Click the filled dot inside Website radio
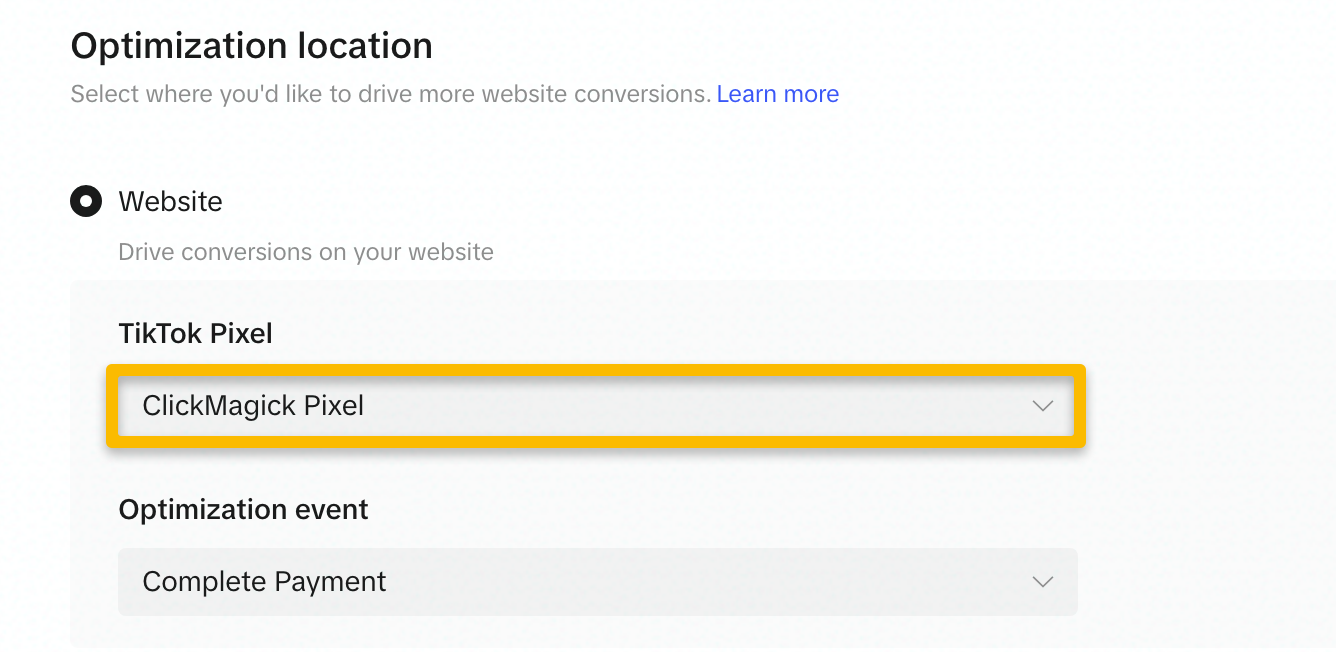 pos(86,201)
